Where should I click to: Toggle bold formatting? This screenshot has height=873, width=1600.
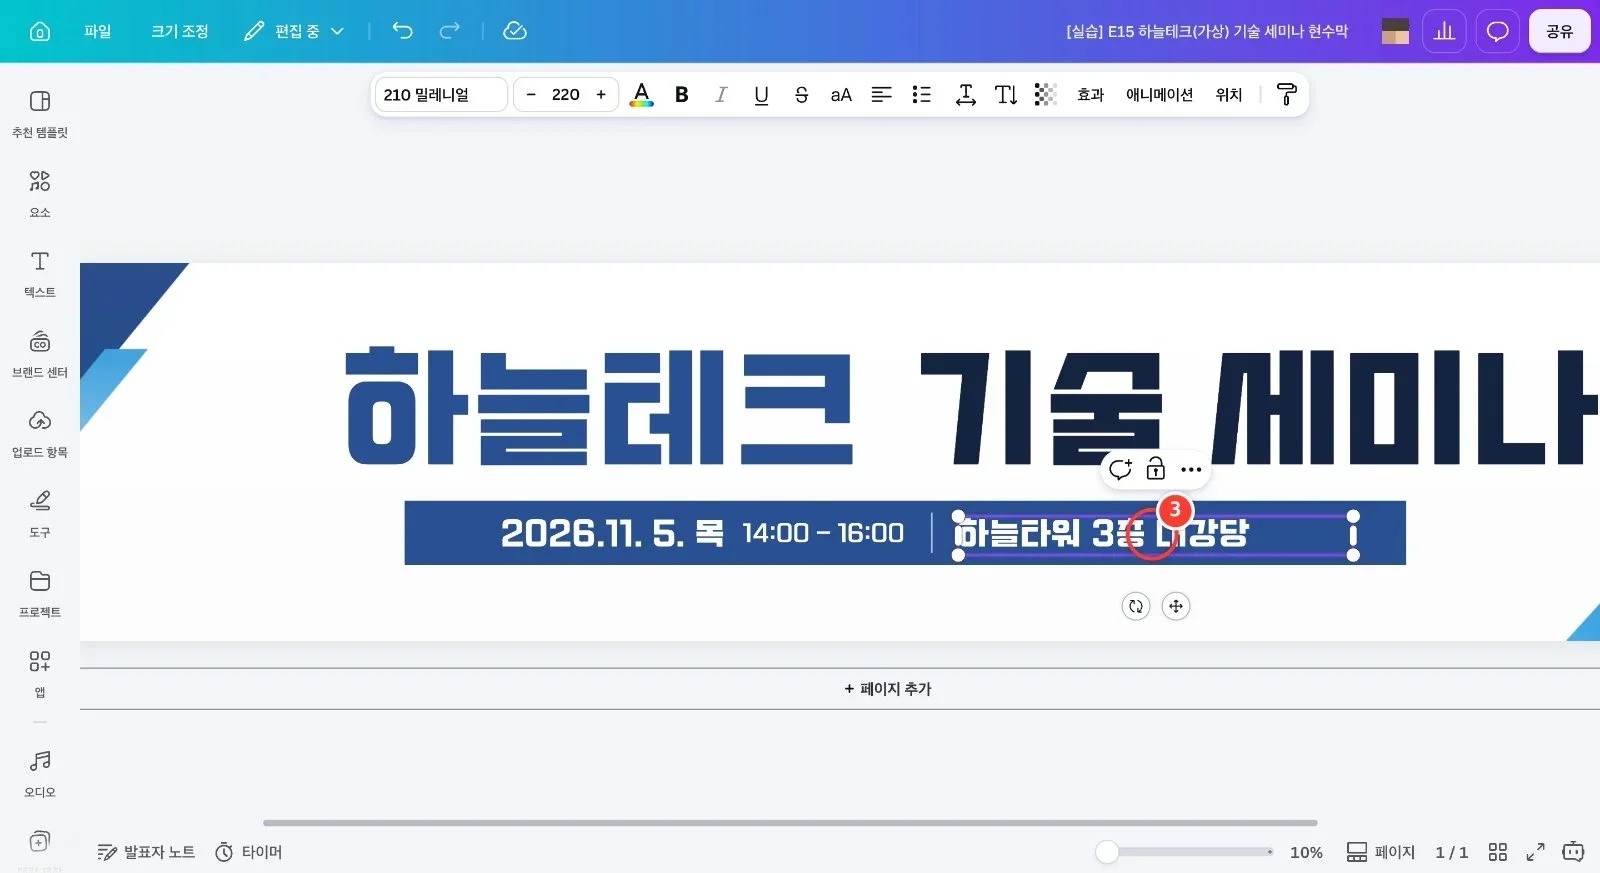pos(682,95)
